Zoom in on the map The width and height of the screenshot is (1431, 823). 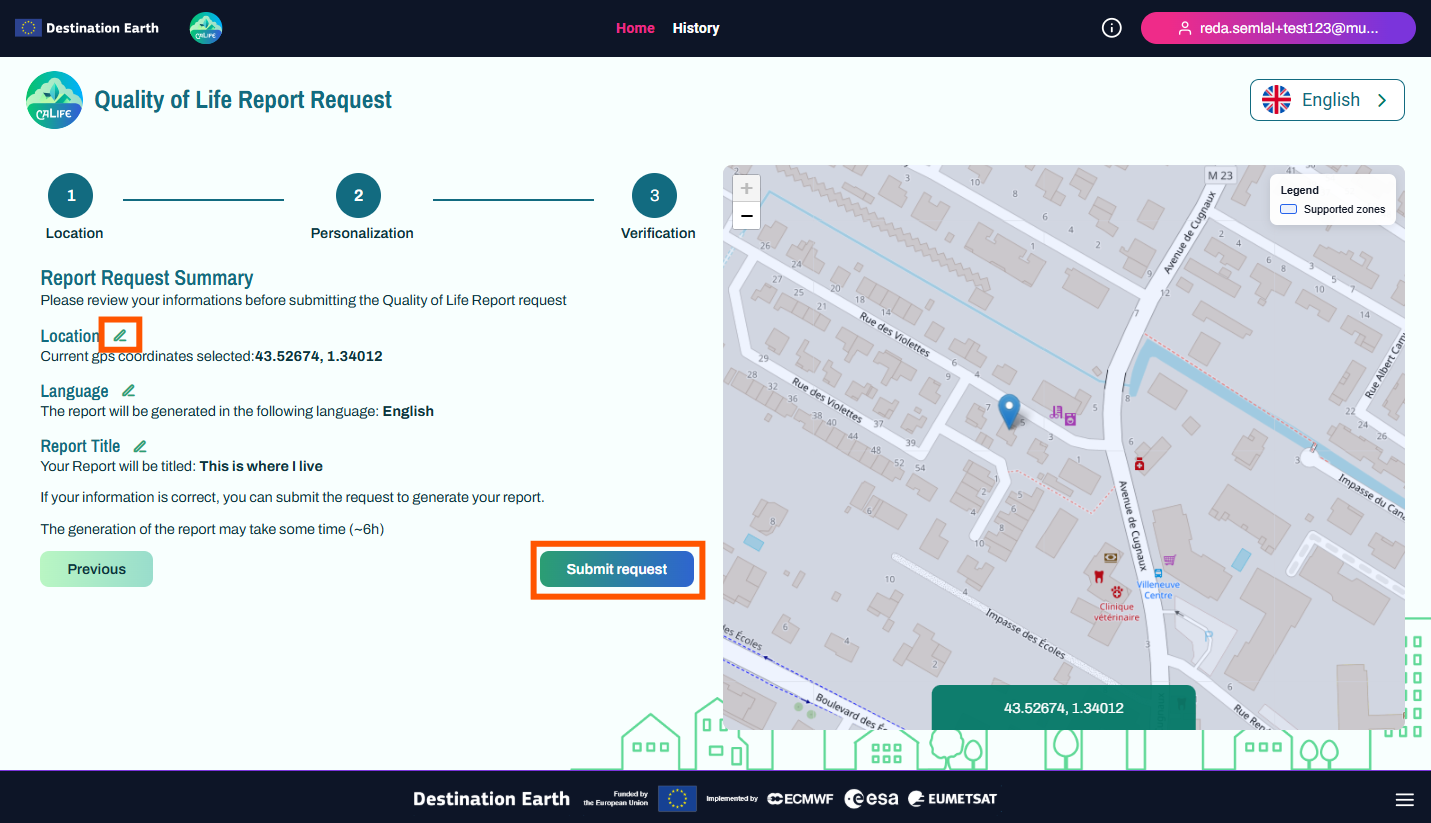pyautogui.click(x=746, y=188)
